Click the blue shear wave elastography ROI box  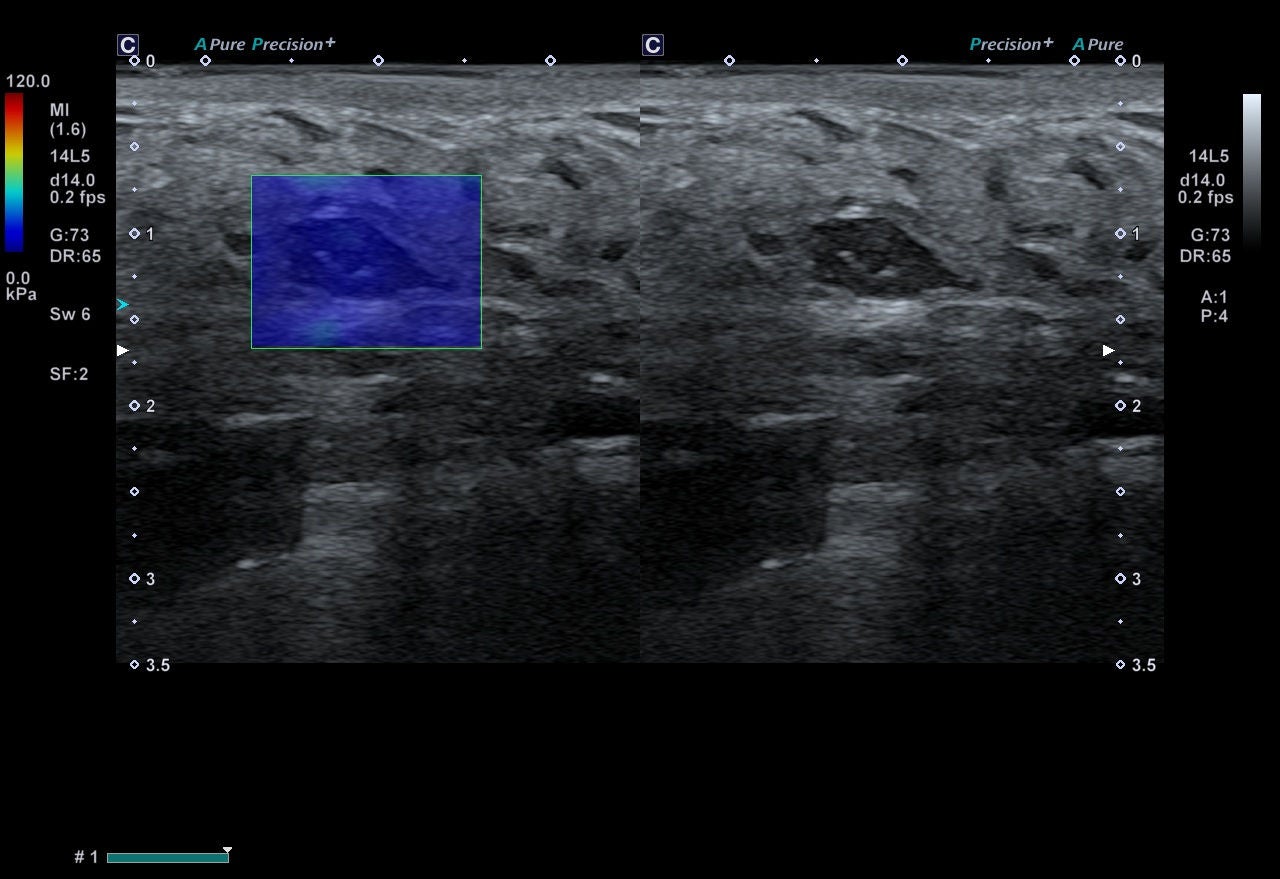pyautogui.click(x=366, y=262)
